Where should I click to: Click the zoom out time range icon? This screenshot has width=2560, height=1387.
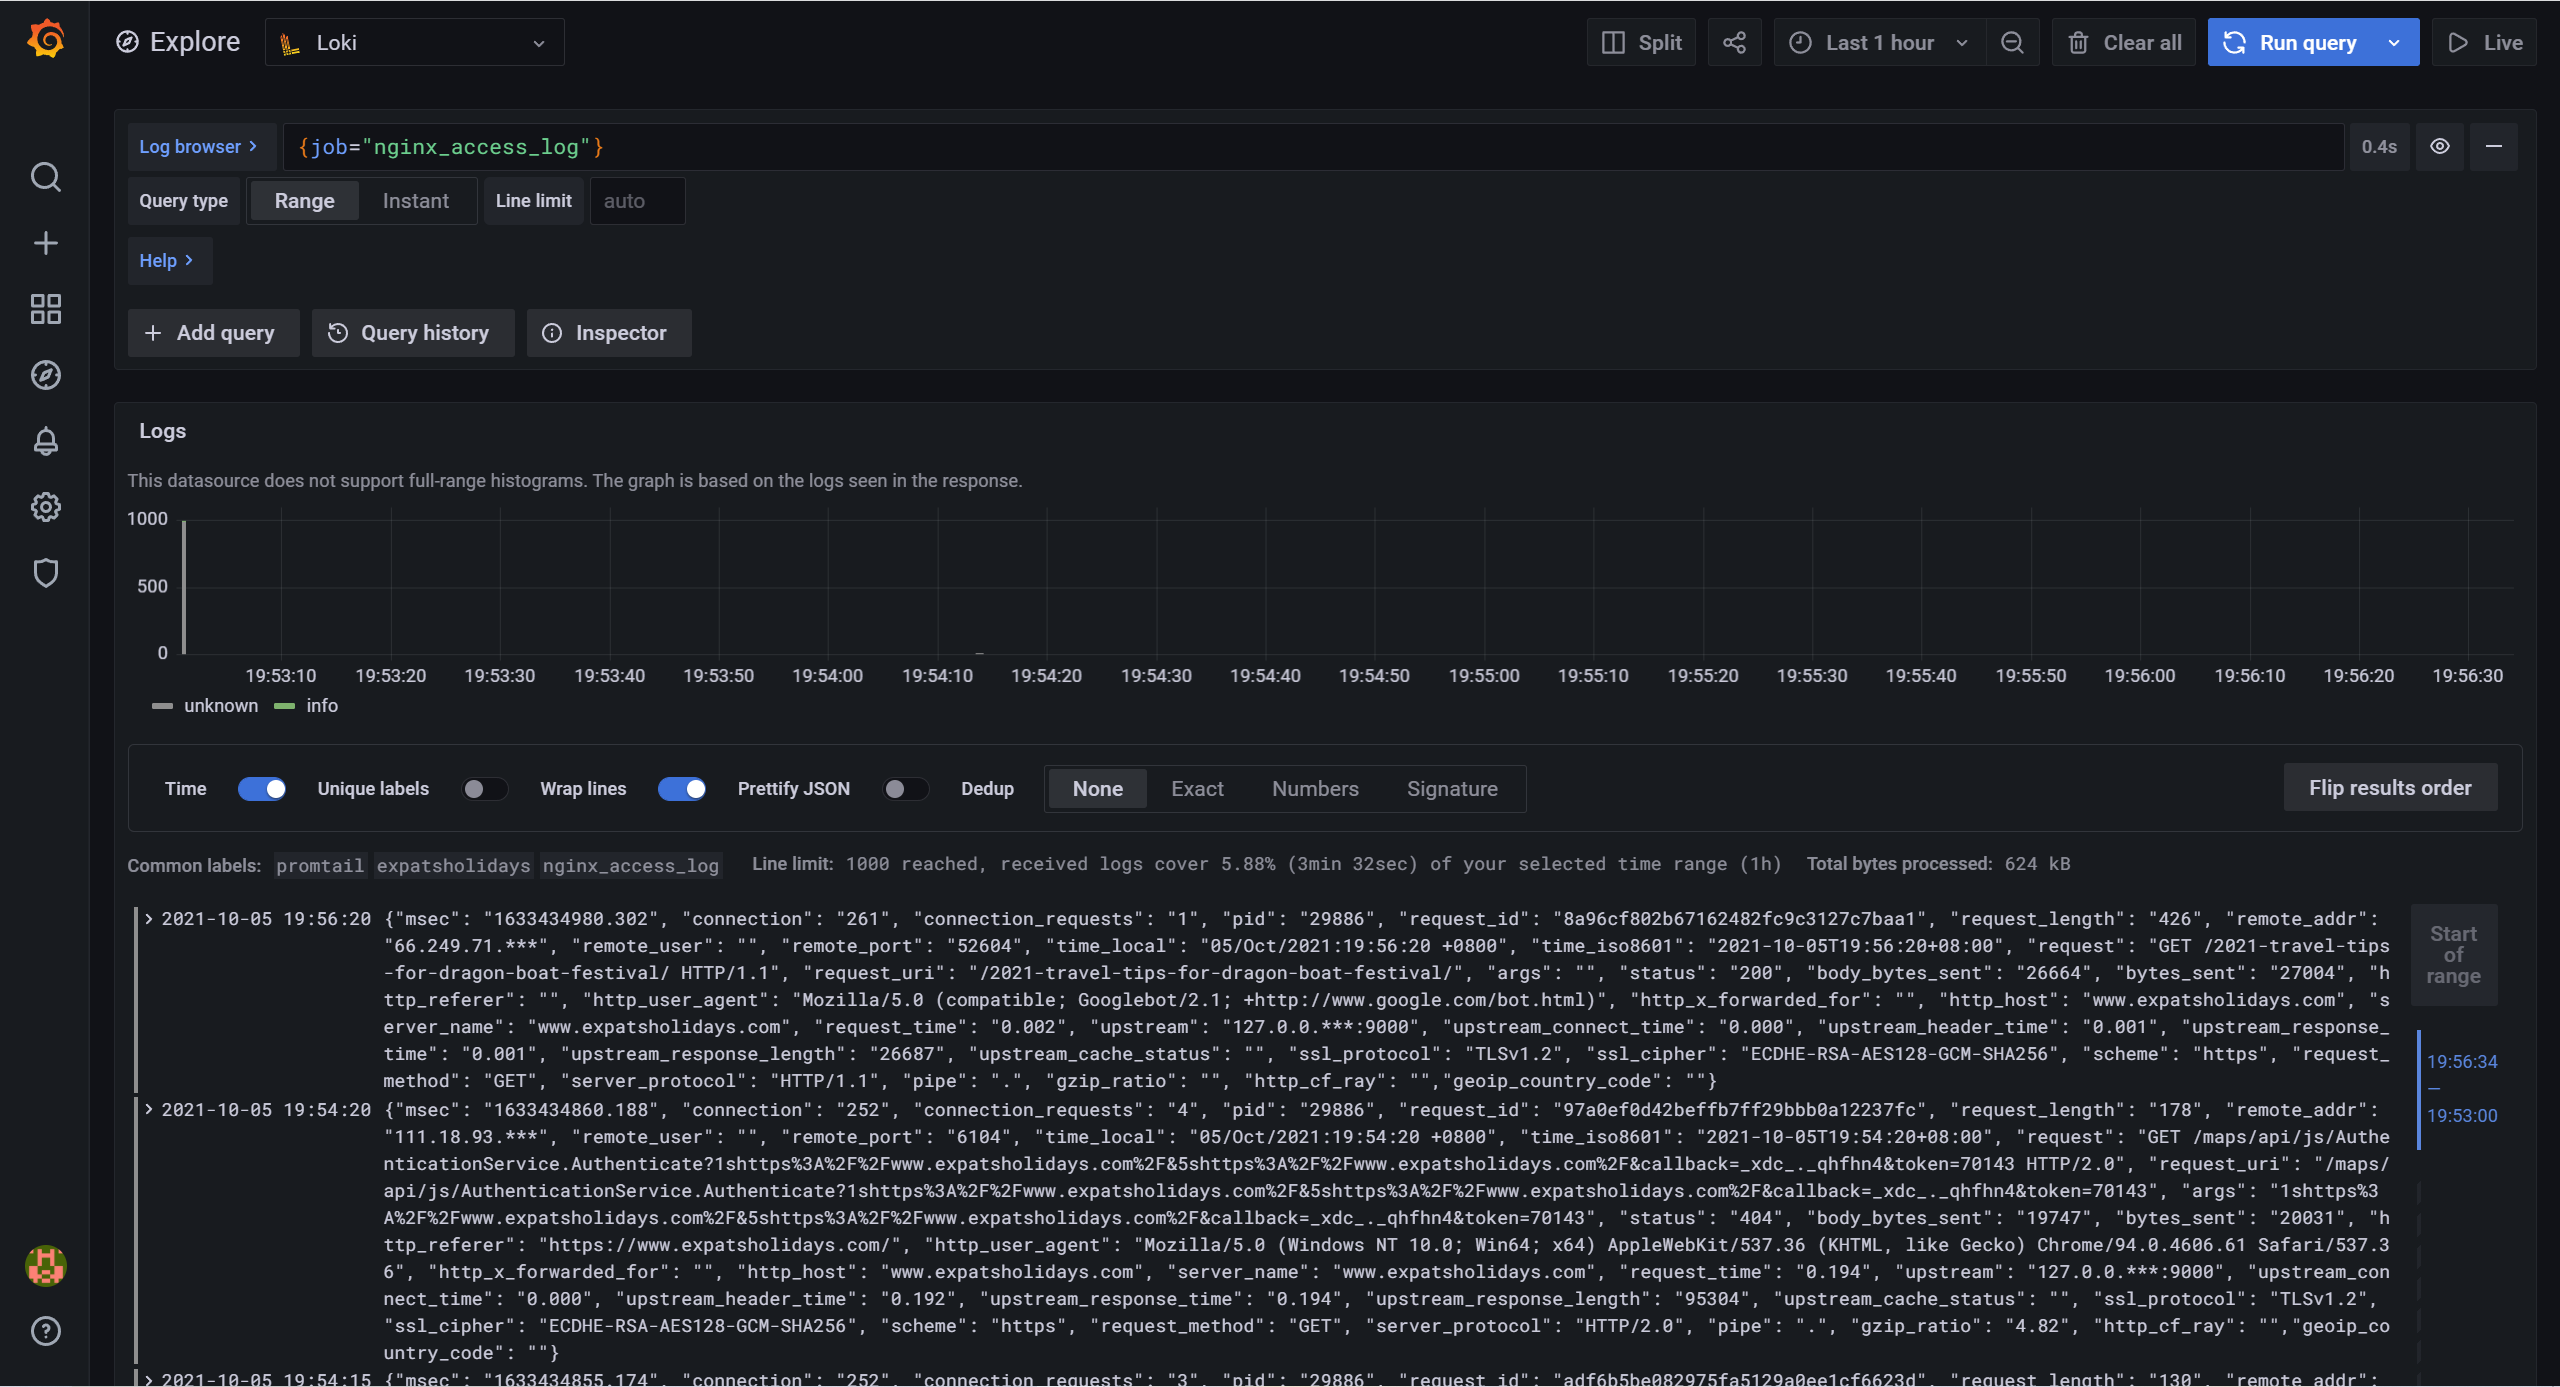(x=2012, y=42)
